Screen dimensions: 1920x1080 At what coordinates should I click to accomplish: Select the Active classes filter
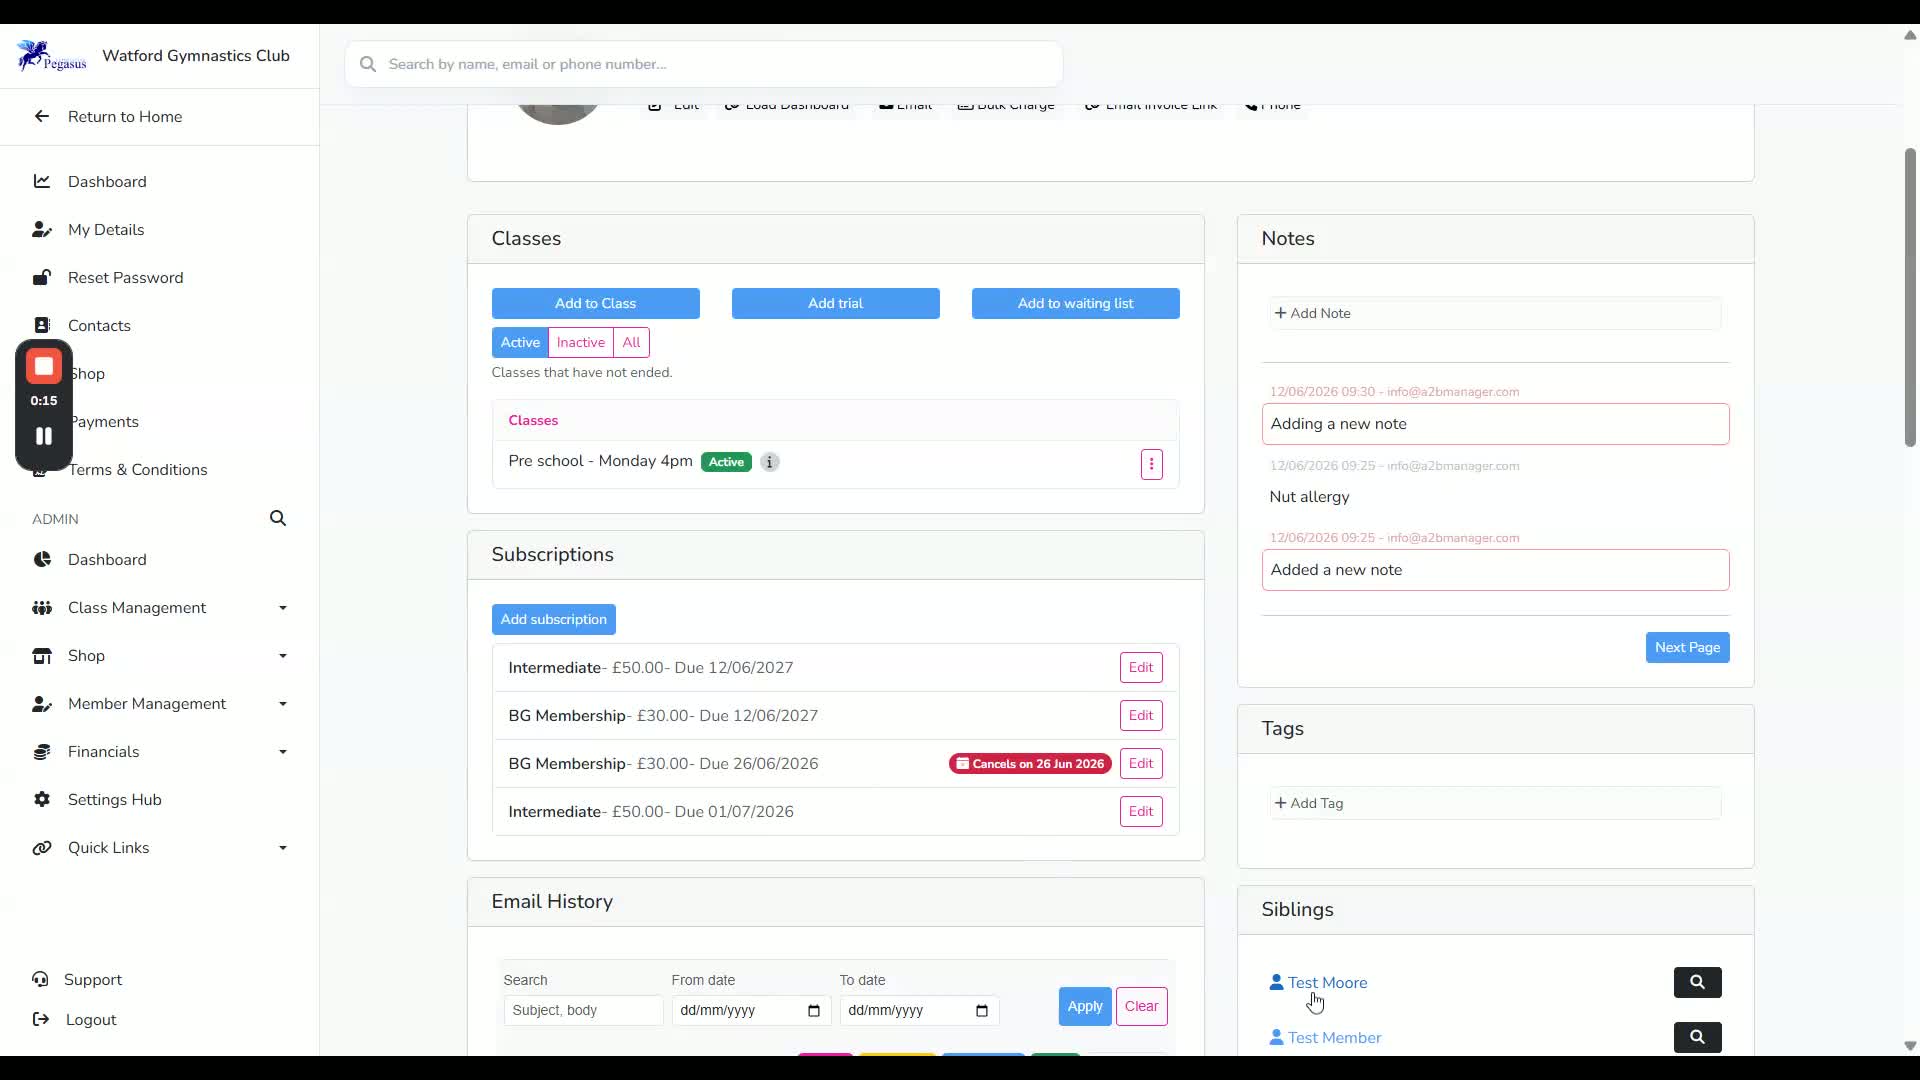click(x=520, y=342)
